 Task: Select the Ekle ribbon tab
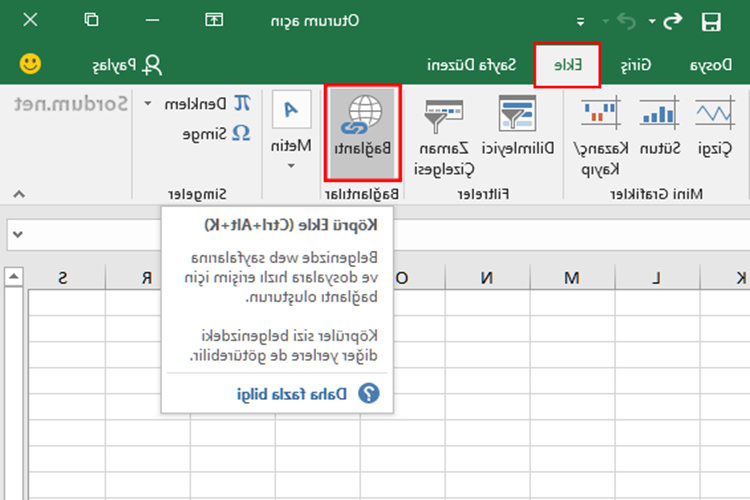click(567, 65)
